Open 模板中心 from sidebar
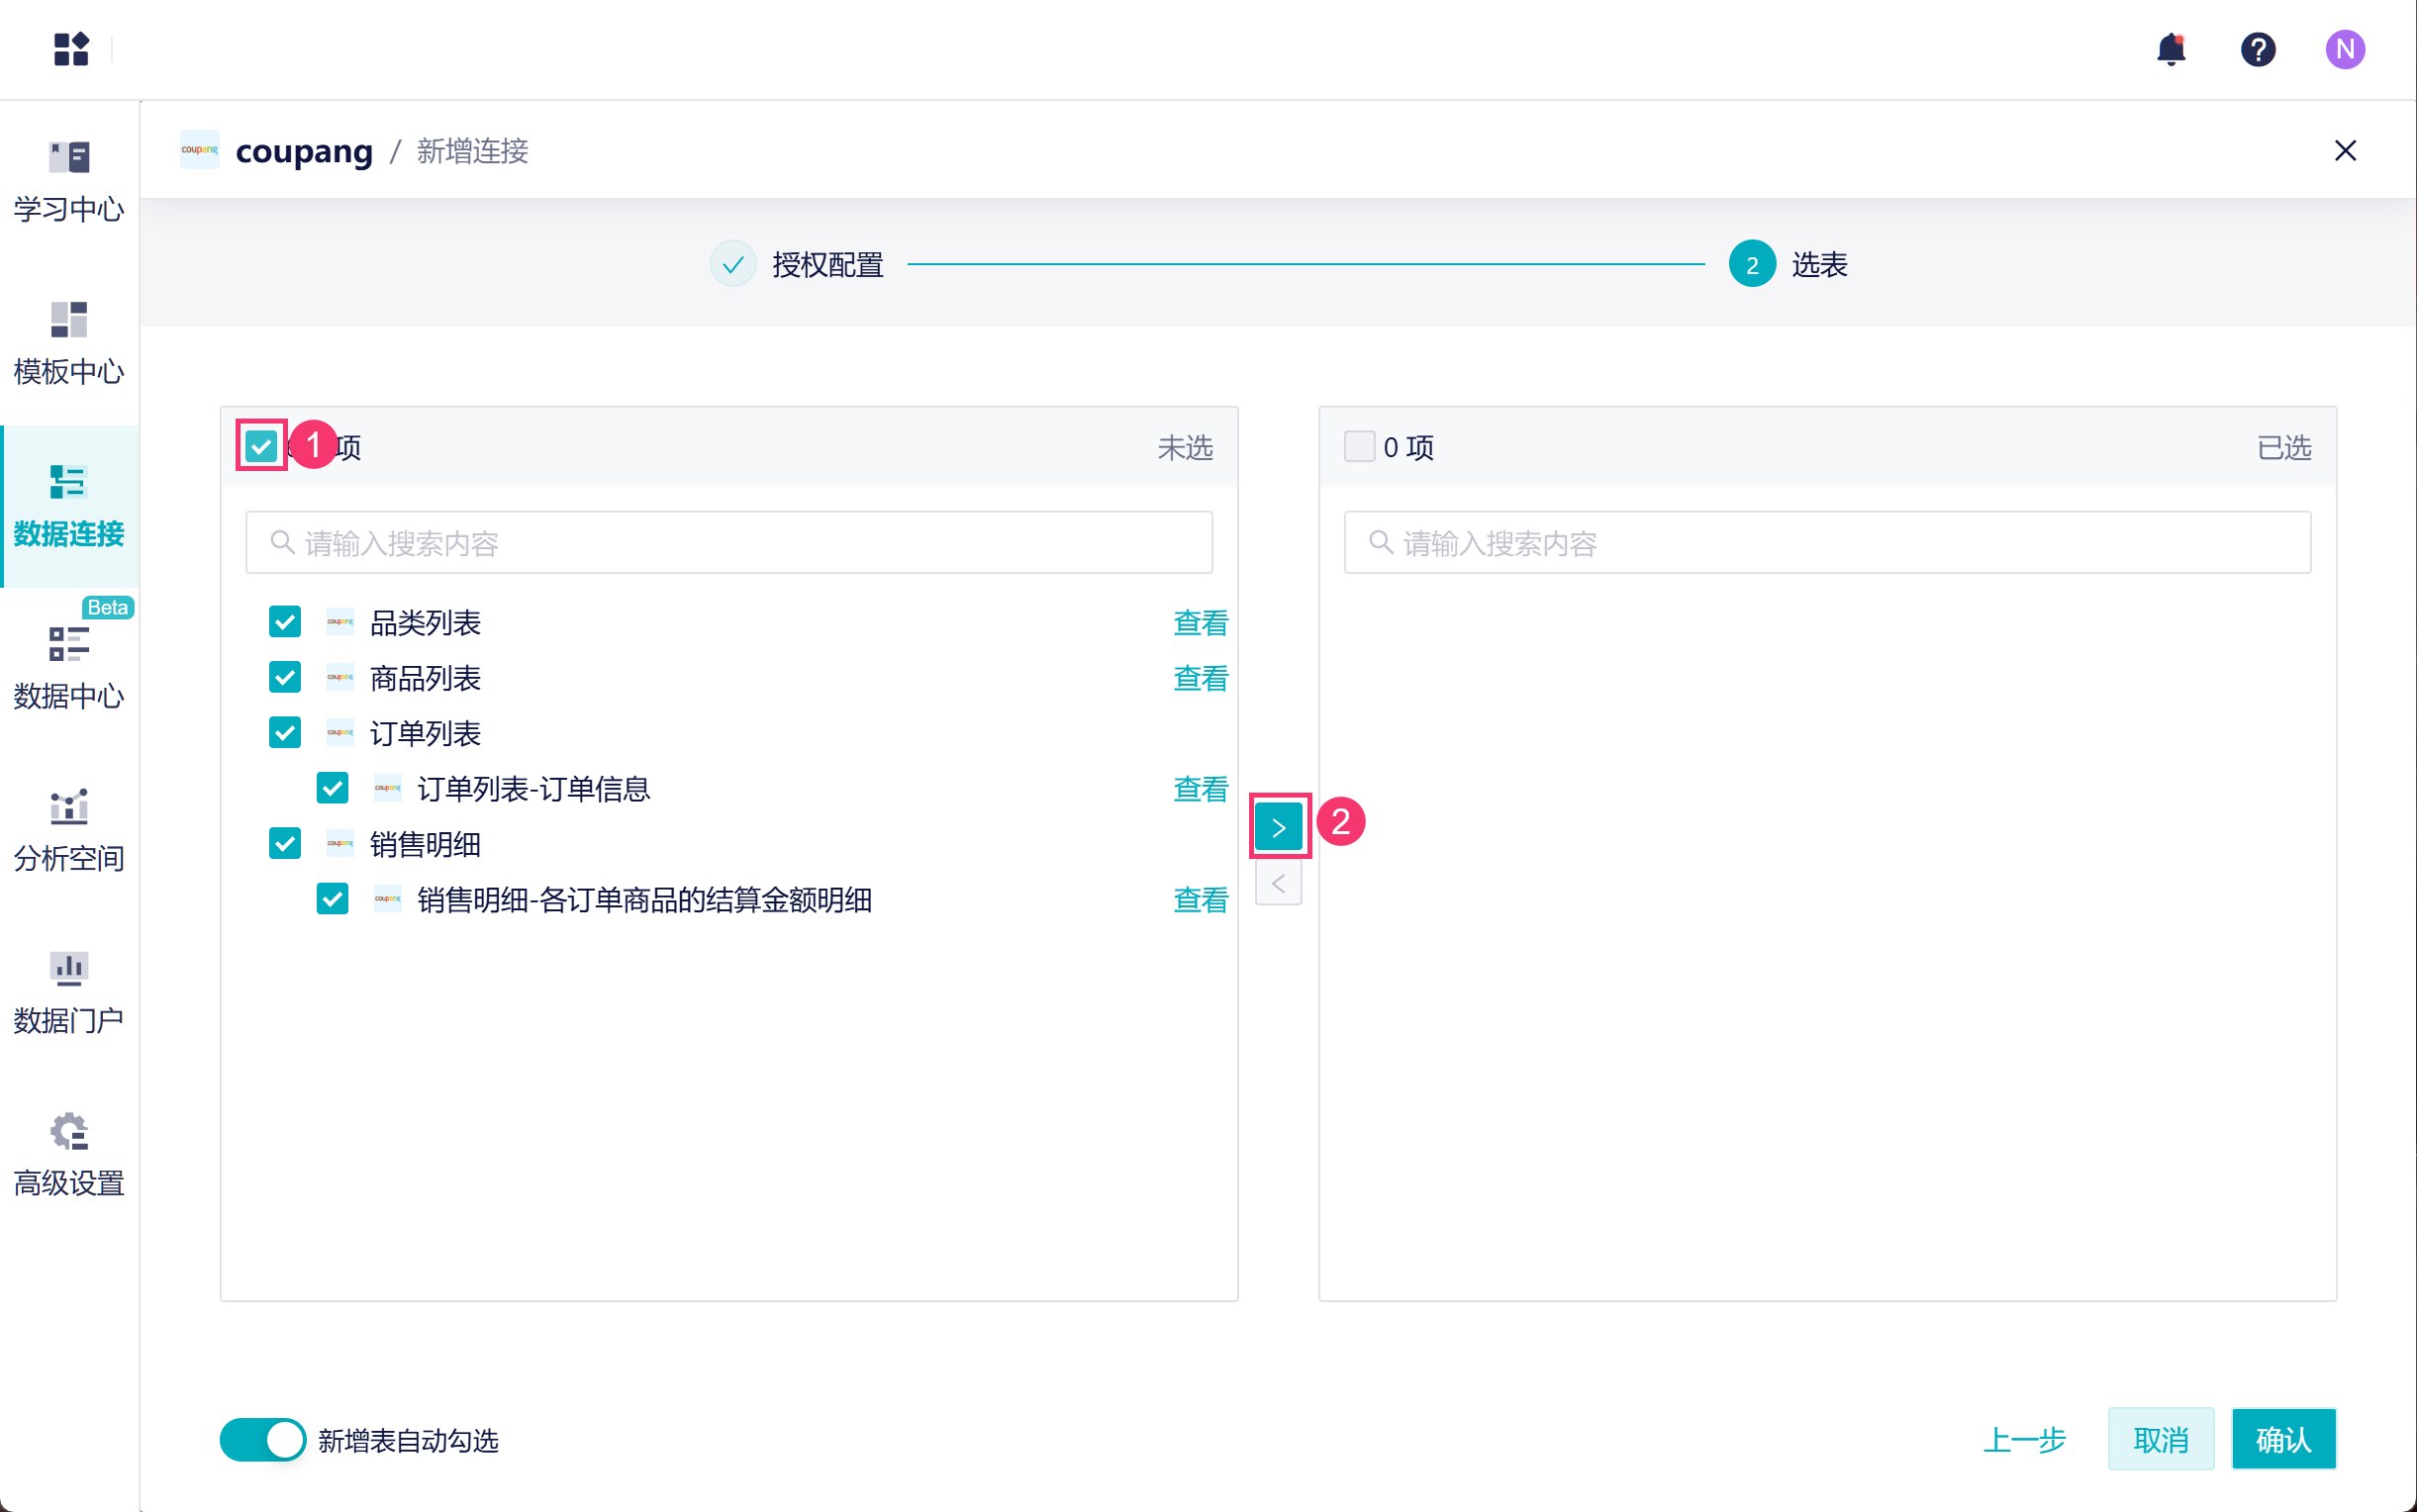 click(69, 343)
